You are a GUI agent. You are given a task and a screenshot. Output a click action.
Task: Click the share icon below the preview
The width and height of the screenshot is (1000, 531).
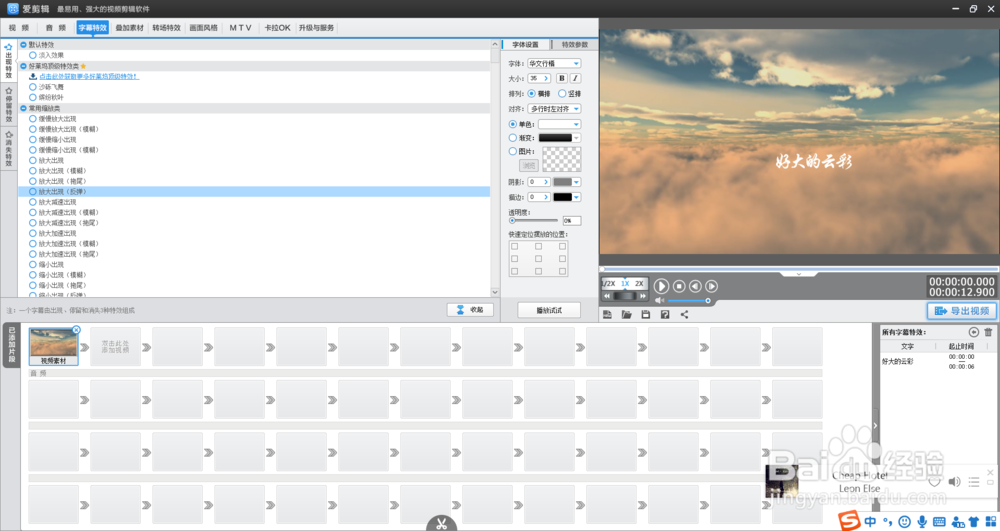[x=684, y=314]
